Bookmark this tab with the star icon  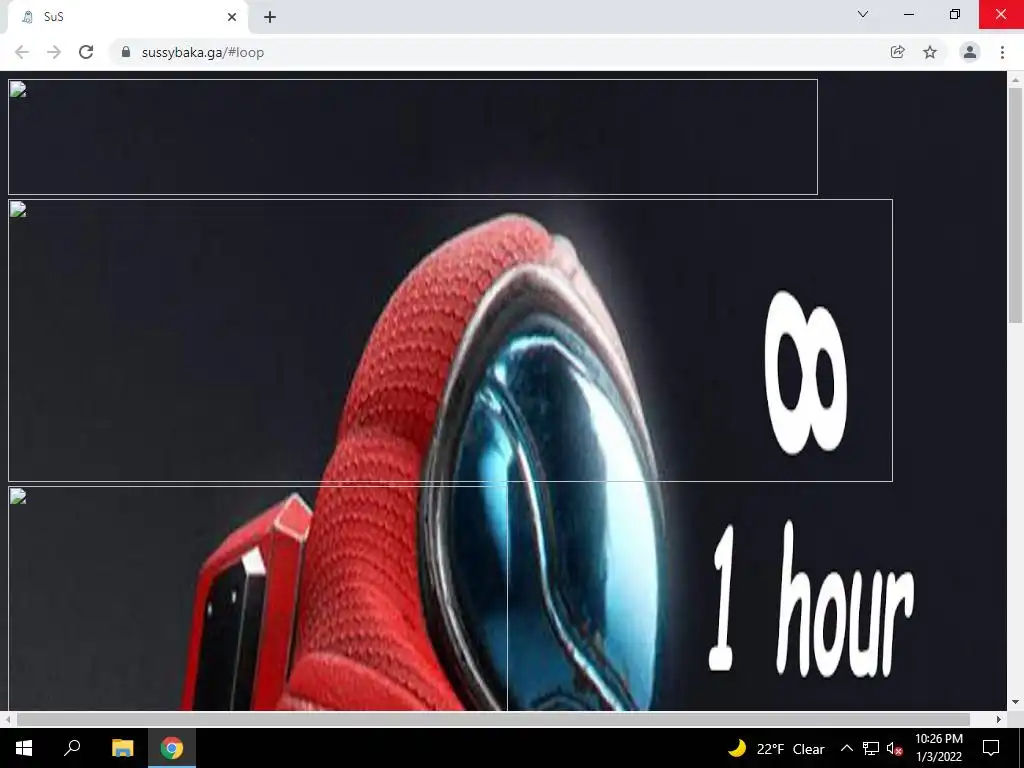[930, 52]
